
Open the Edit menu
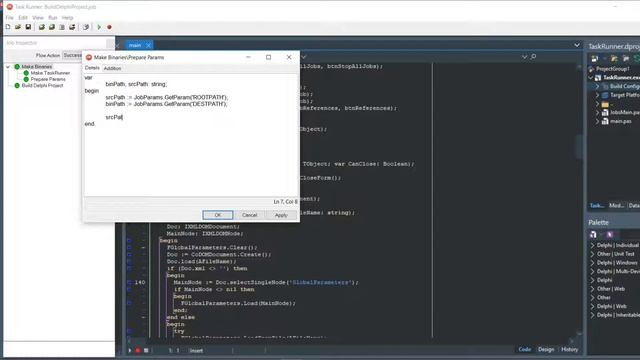click(23, 18)
